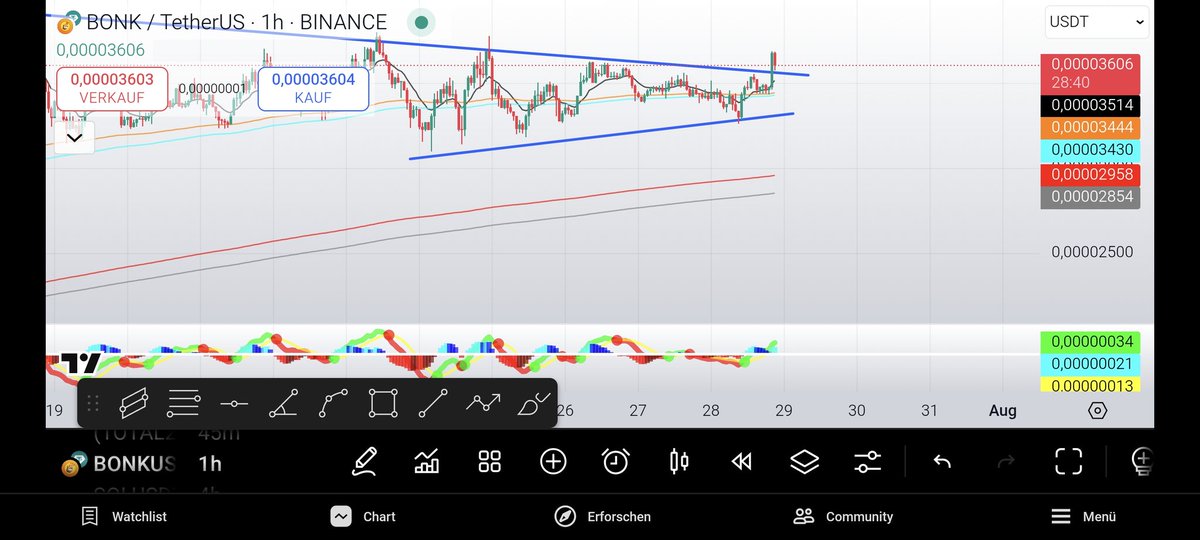
Task: Tap the lightbulb ideas icon
Action: click(1142, 461)
